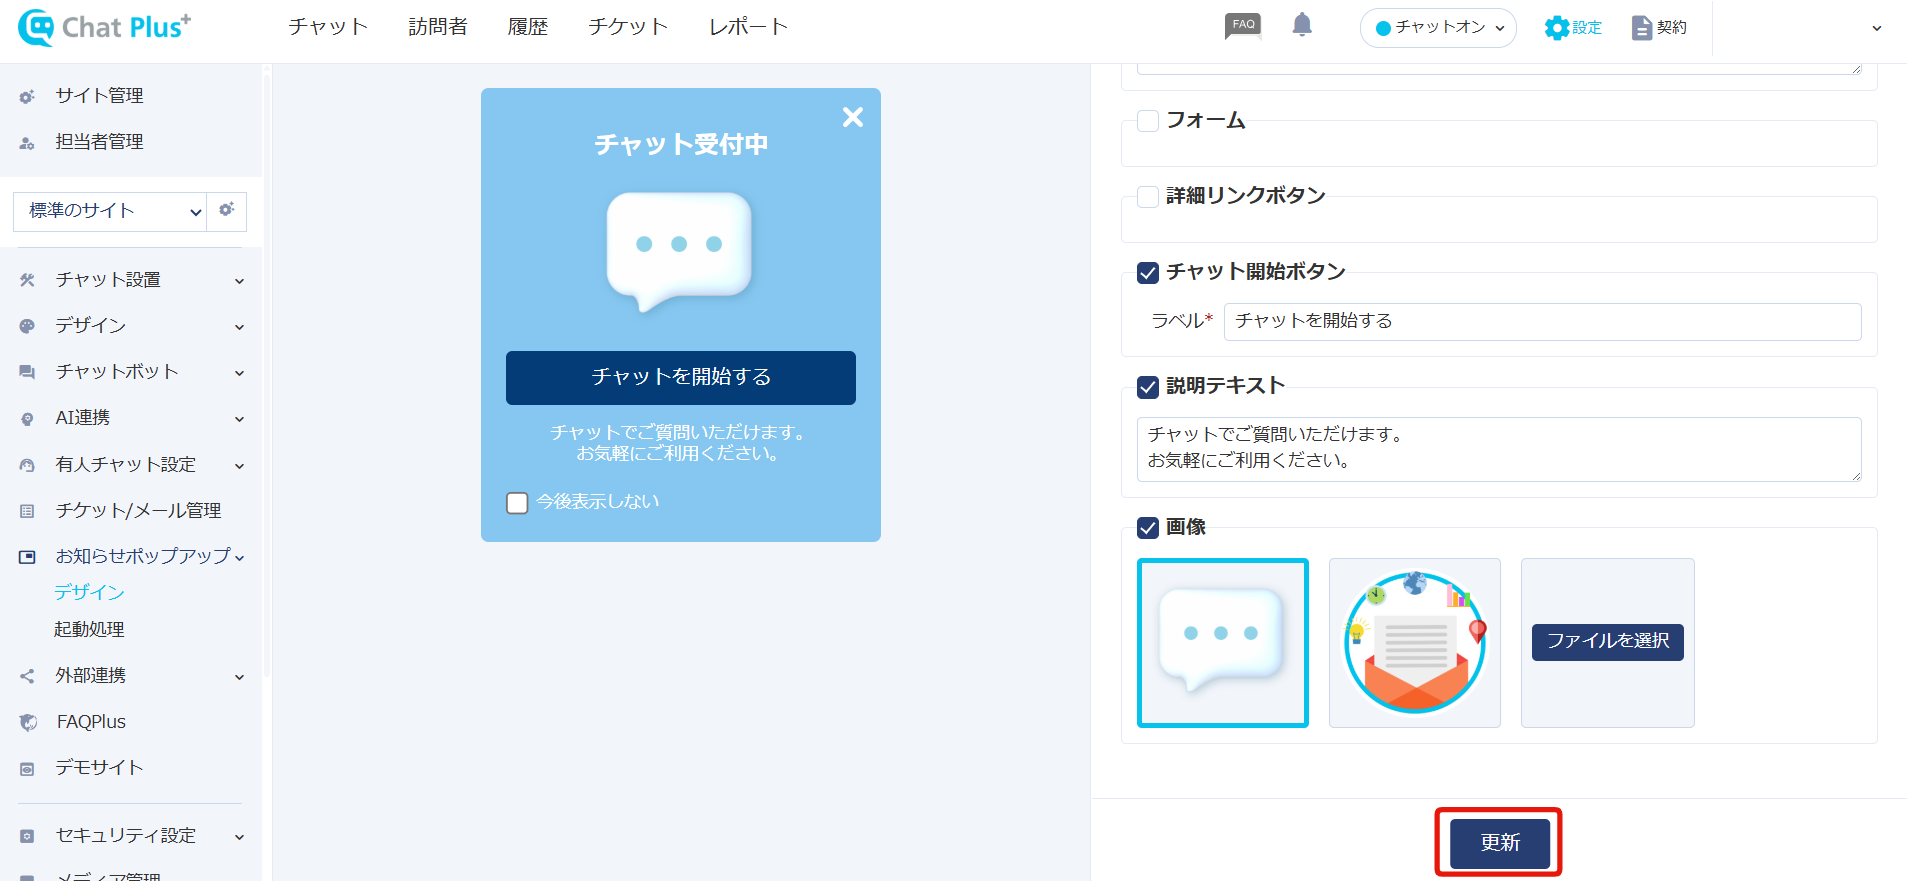
Task: Click the AI連携 bulb icon
Action: pos(27,419)
